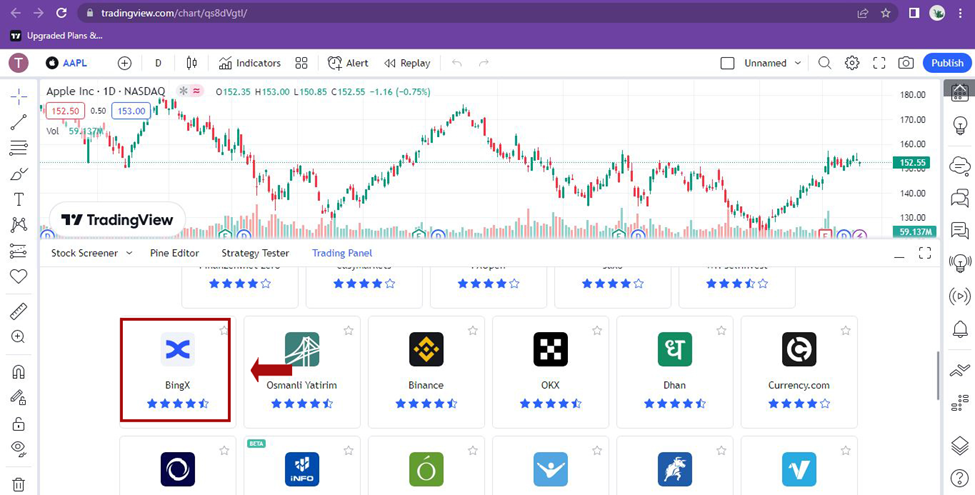Open the candlestick chart type selector
Viewport: 975px width, 495px height.
click(x=192, y=63)
